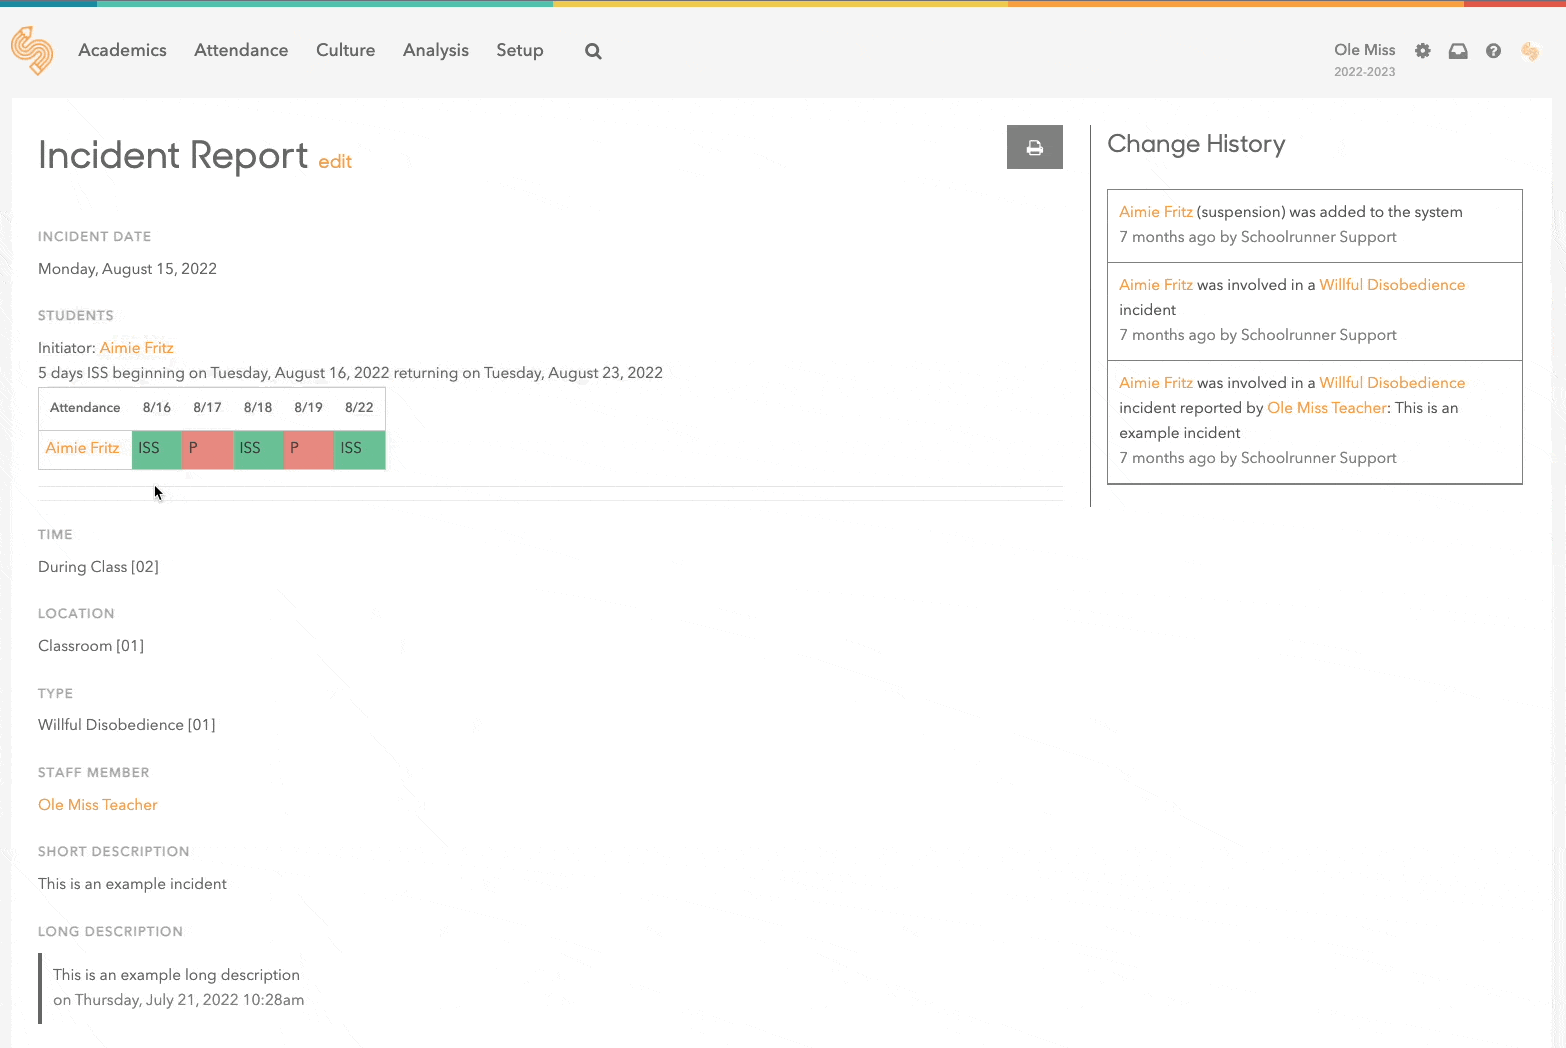Open the Academics menu
This screenshot has width=1566, height=1048.
click(122, 50)
